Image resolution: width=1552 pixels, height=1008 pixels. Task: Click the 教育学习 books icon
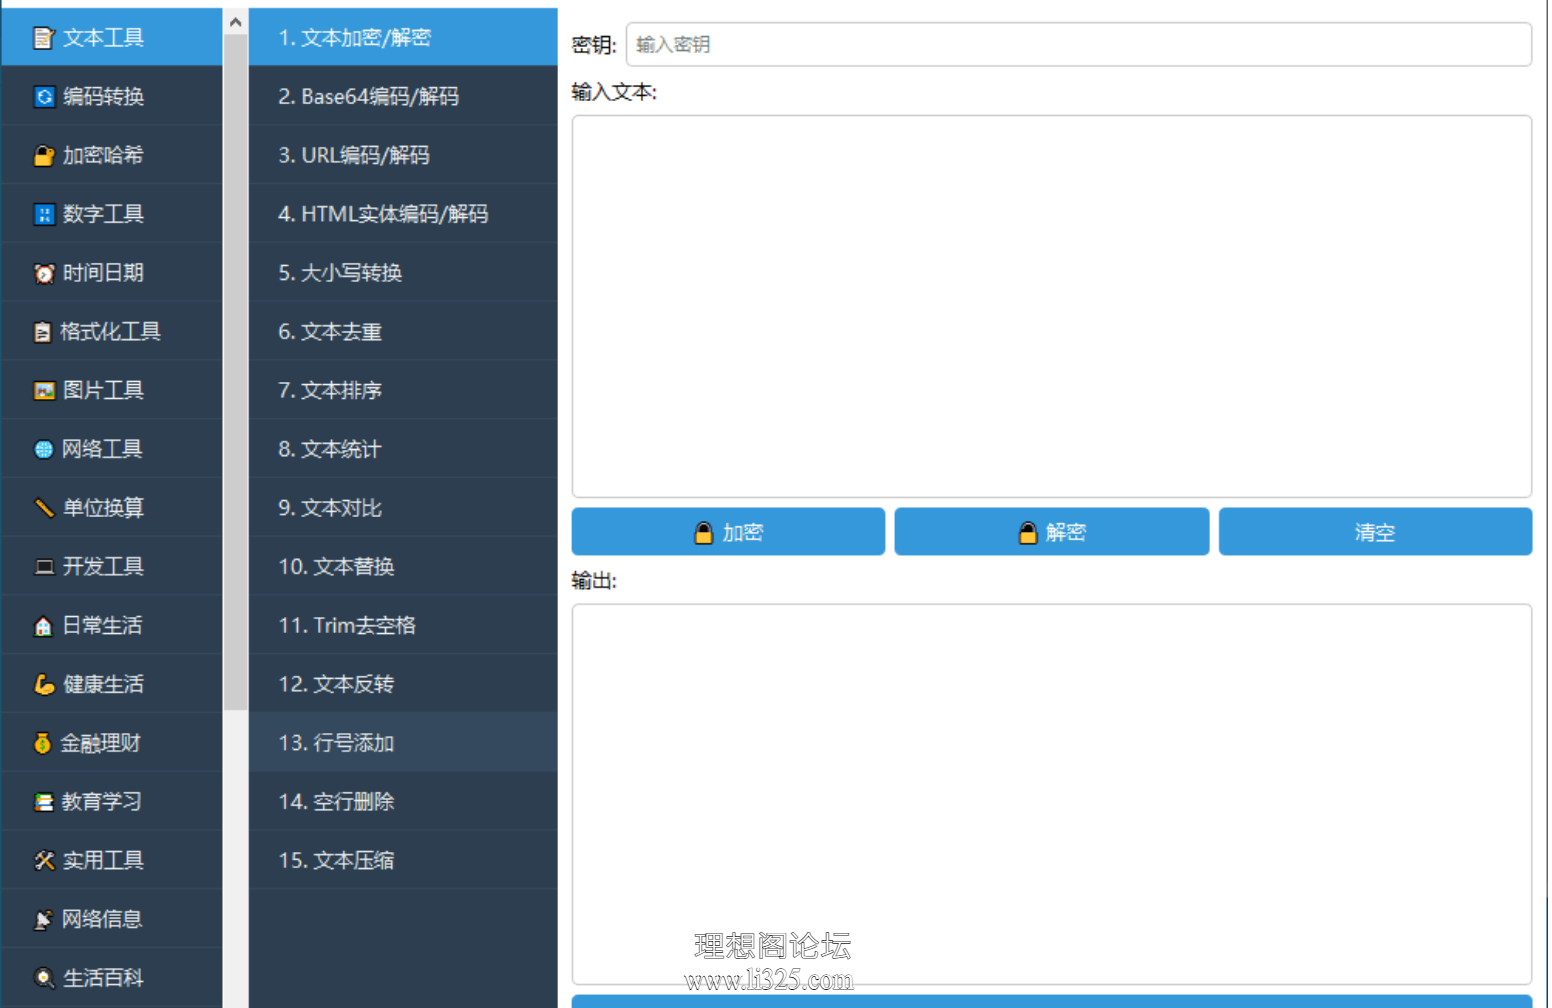(x=44, y=802)
